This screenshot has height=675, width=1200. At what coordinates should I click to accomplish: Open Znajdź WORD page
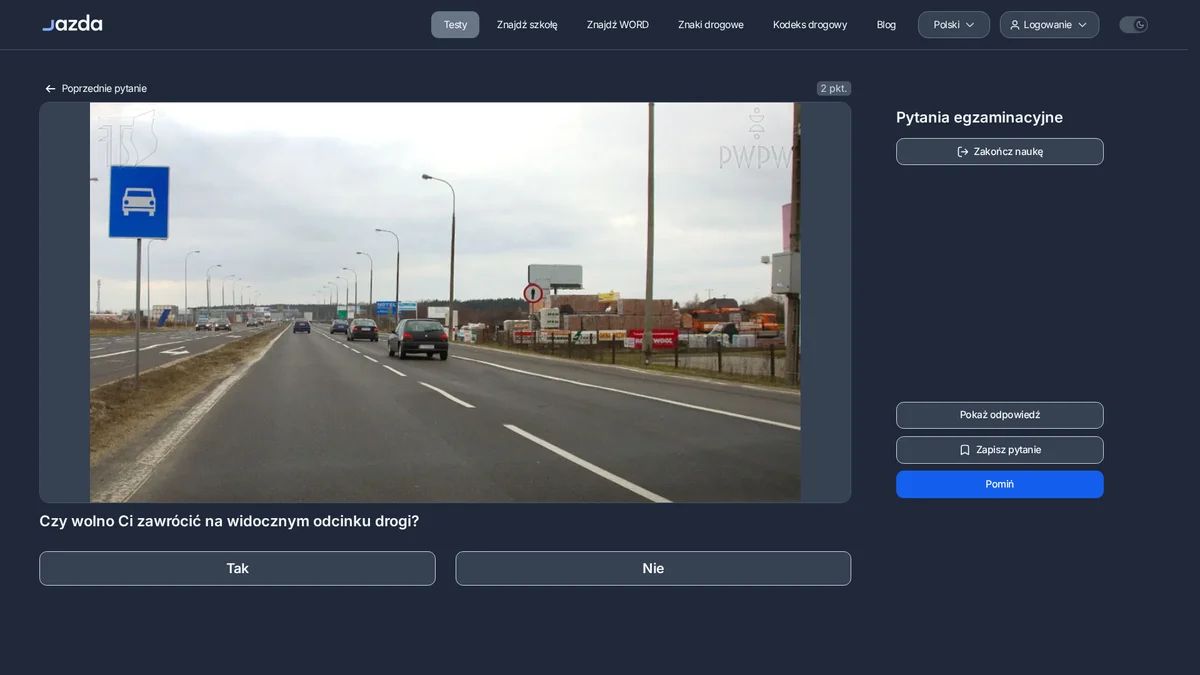618,25
